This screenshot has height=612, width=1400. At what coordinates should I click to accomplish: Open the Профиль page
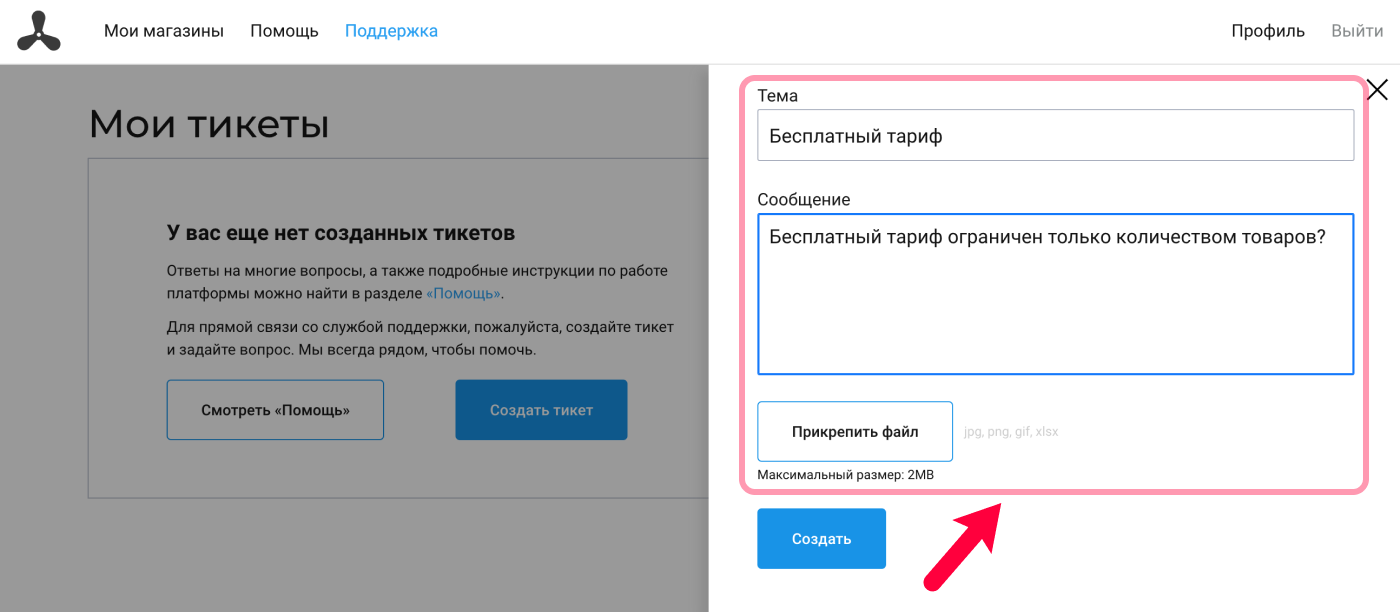[1268, 31]
